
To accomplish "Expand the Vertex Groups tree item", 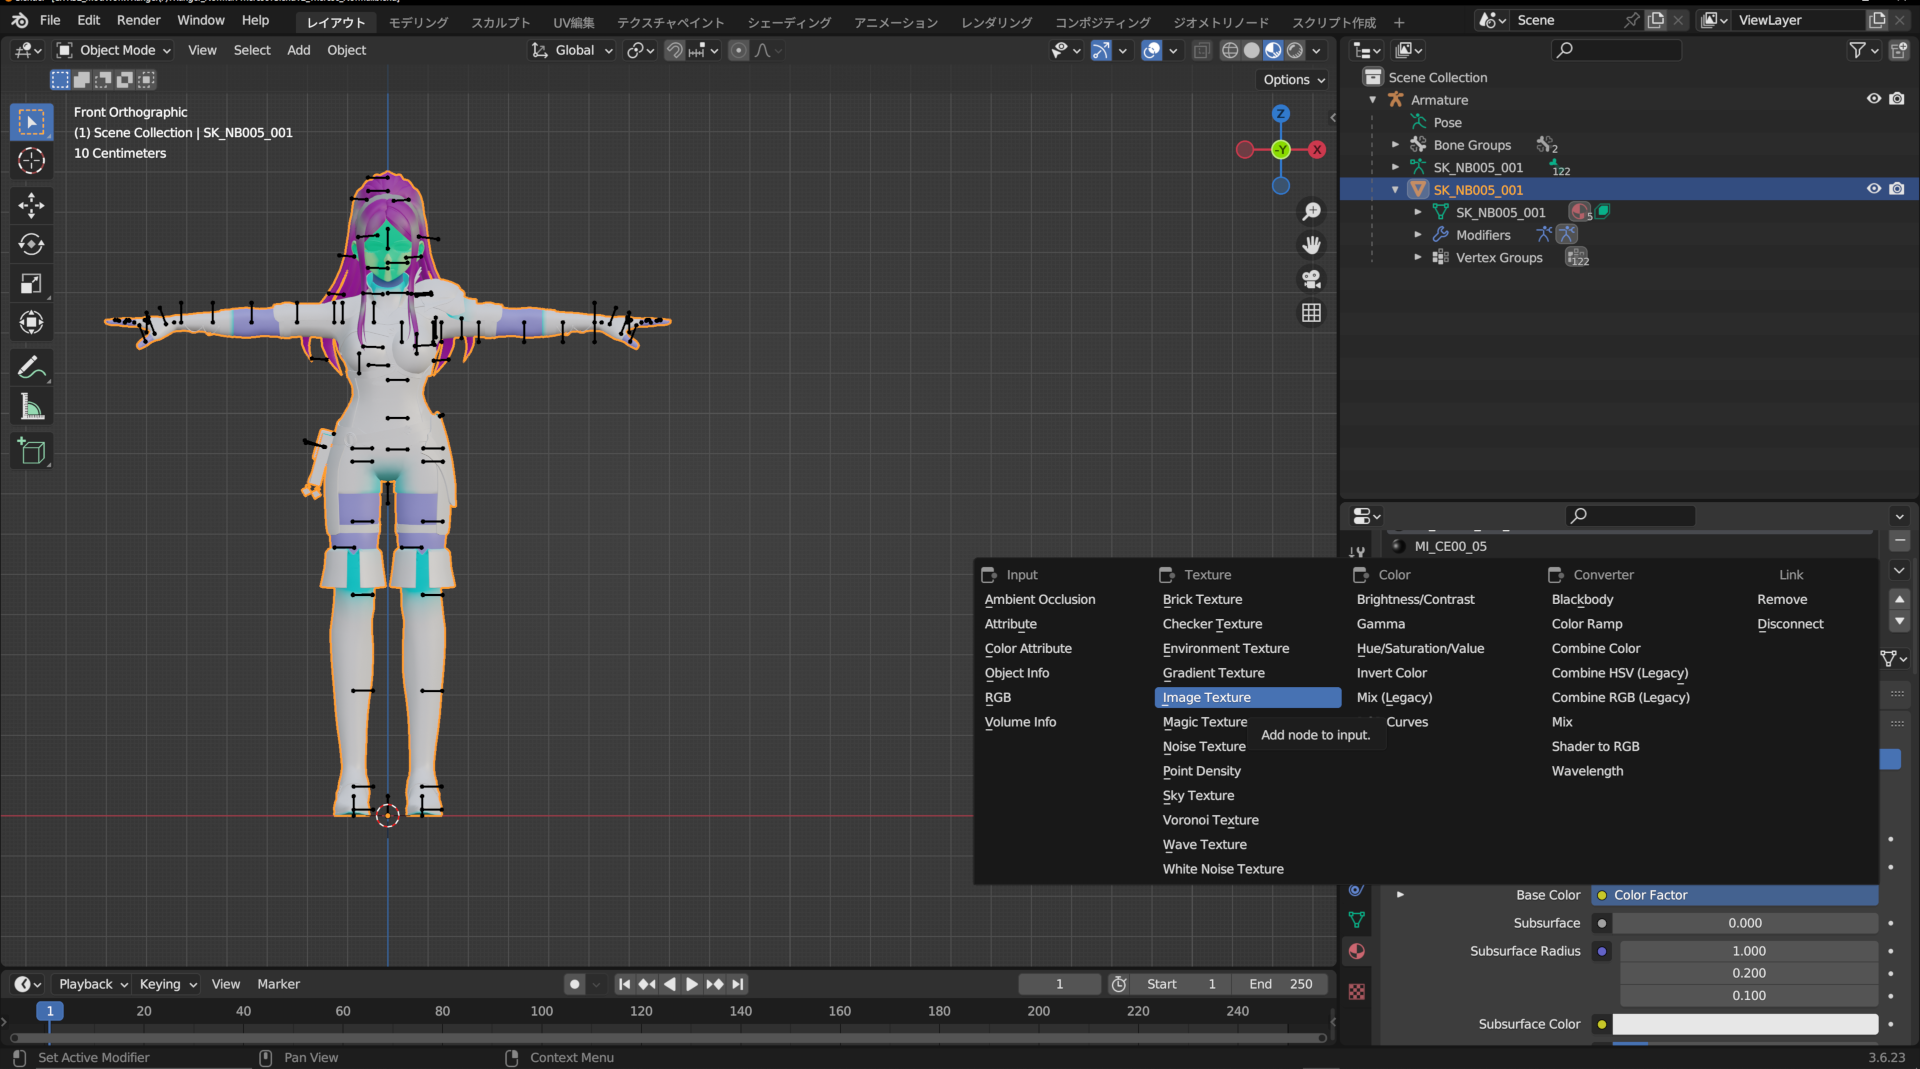I will [1418, 258].
